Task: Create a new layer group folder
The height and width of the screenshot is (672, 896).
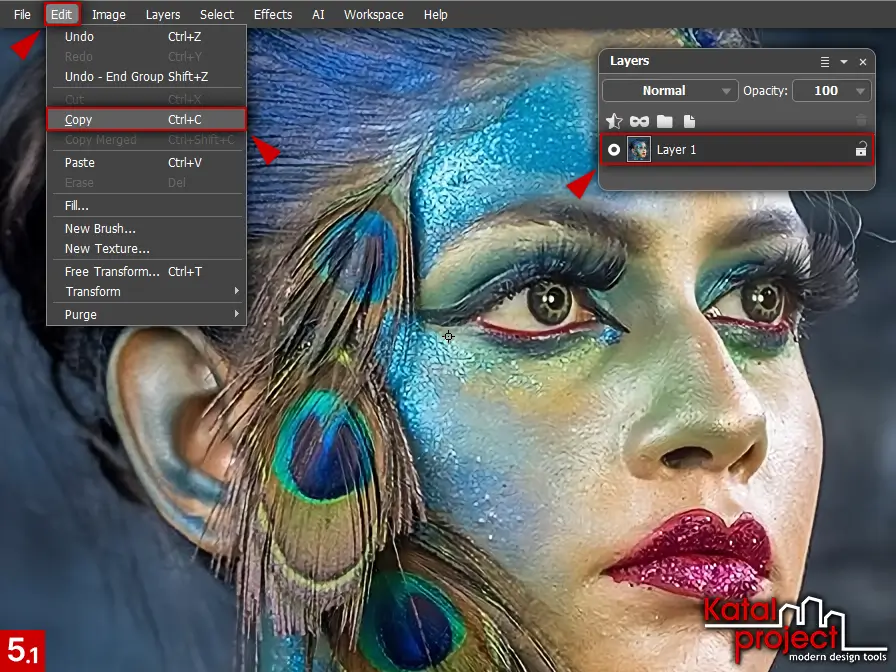Action: tap(665, 121)
